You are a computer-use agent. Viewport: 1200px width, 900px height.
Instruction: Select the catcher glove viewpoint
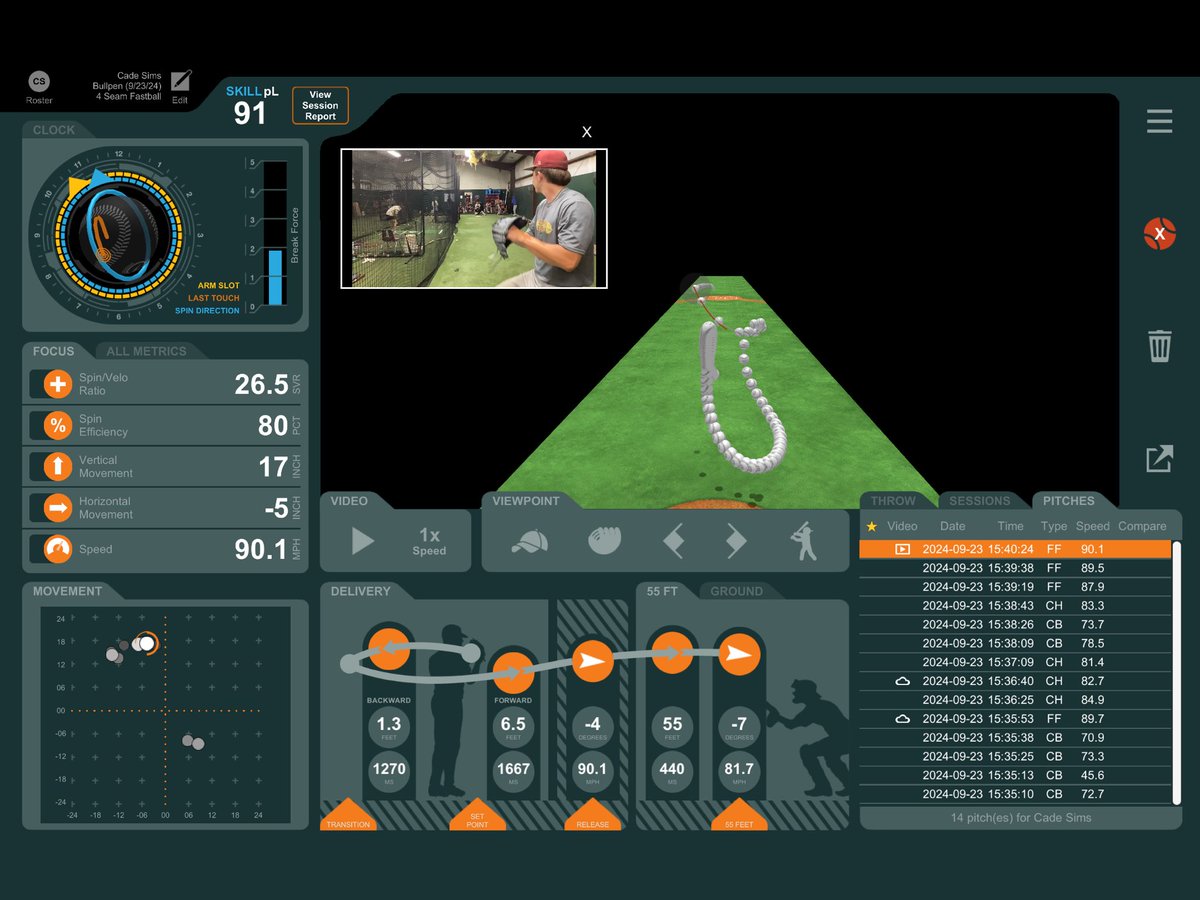click(x=605, y=542)
